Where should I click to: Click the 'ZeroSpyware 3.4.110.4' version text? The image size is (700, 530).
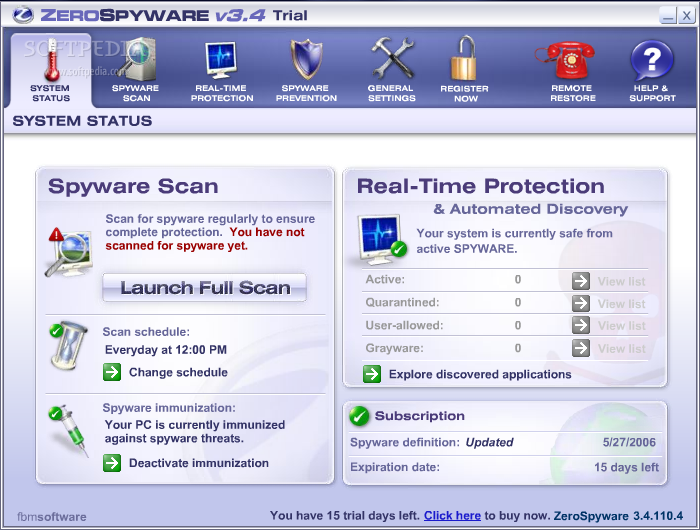pyautogui.click(x=618, y=516)
